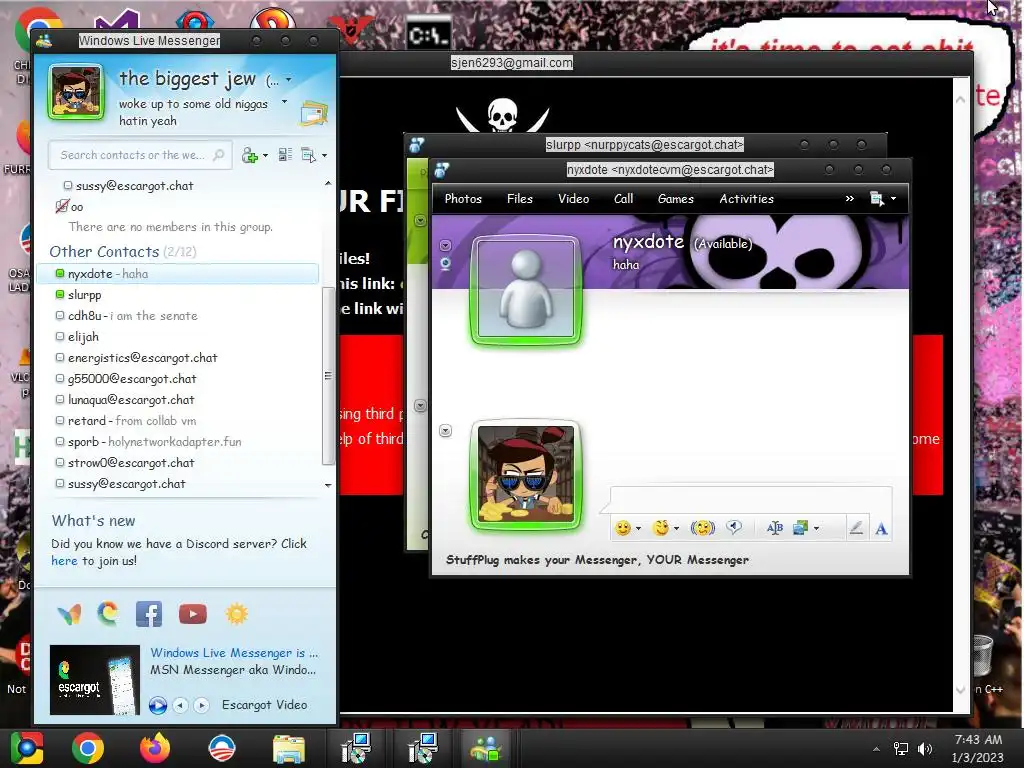The image size is (1024, 768).
Task: Send a nudge to nyxdote
Action: click(703, 528)
